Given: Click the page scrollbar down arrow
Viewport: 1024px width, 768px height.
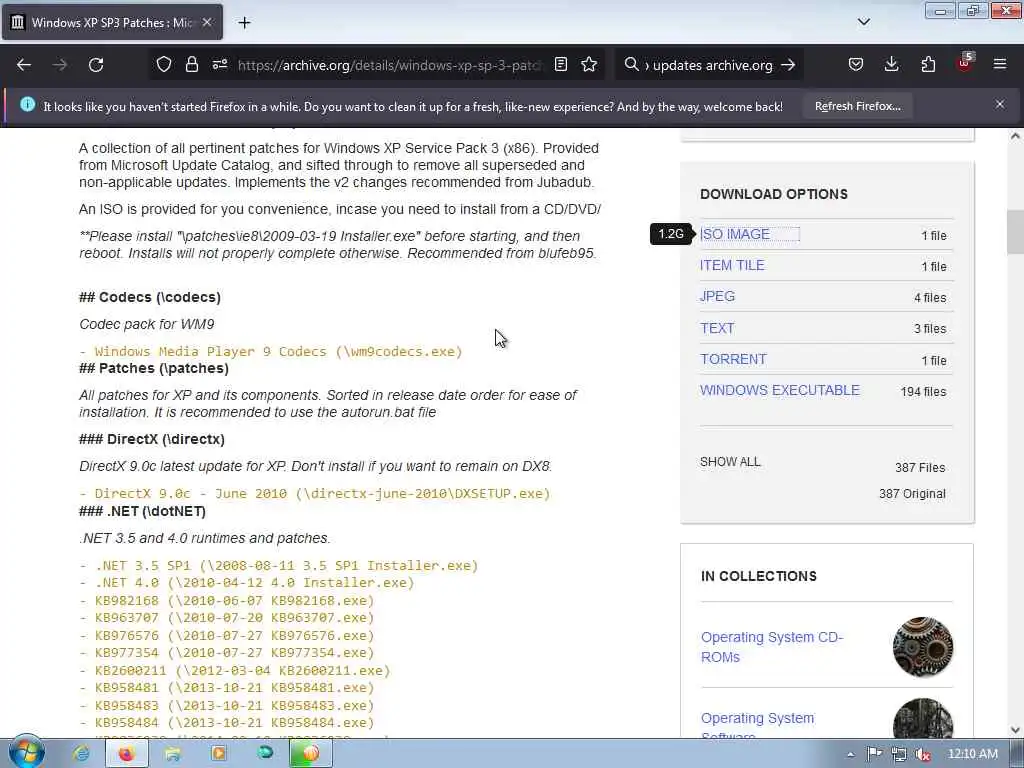Looking at the screenshot, I should [x=1015, y=730].
